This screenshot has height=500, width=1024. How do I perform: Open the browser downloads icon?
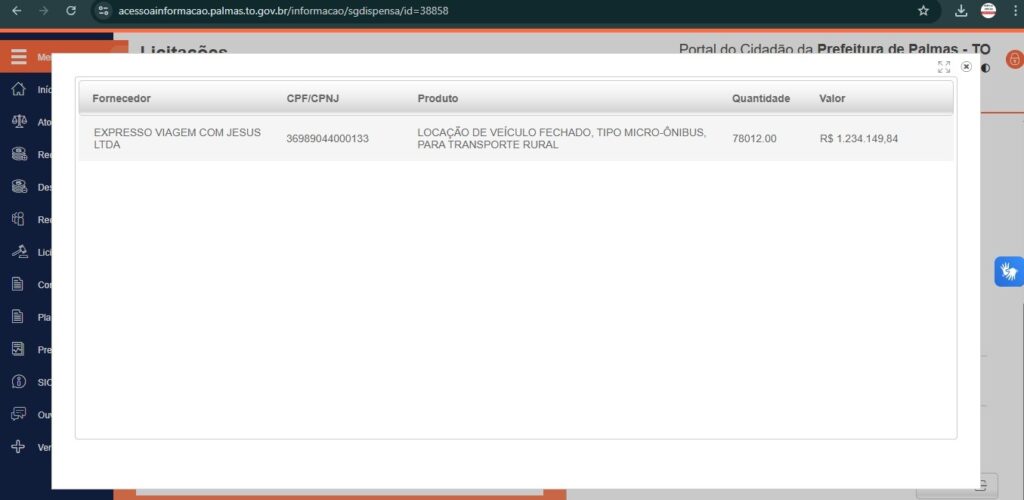(961, 10)
